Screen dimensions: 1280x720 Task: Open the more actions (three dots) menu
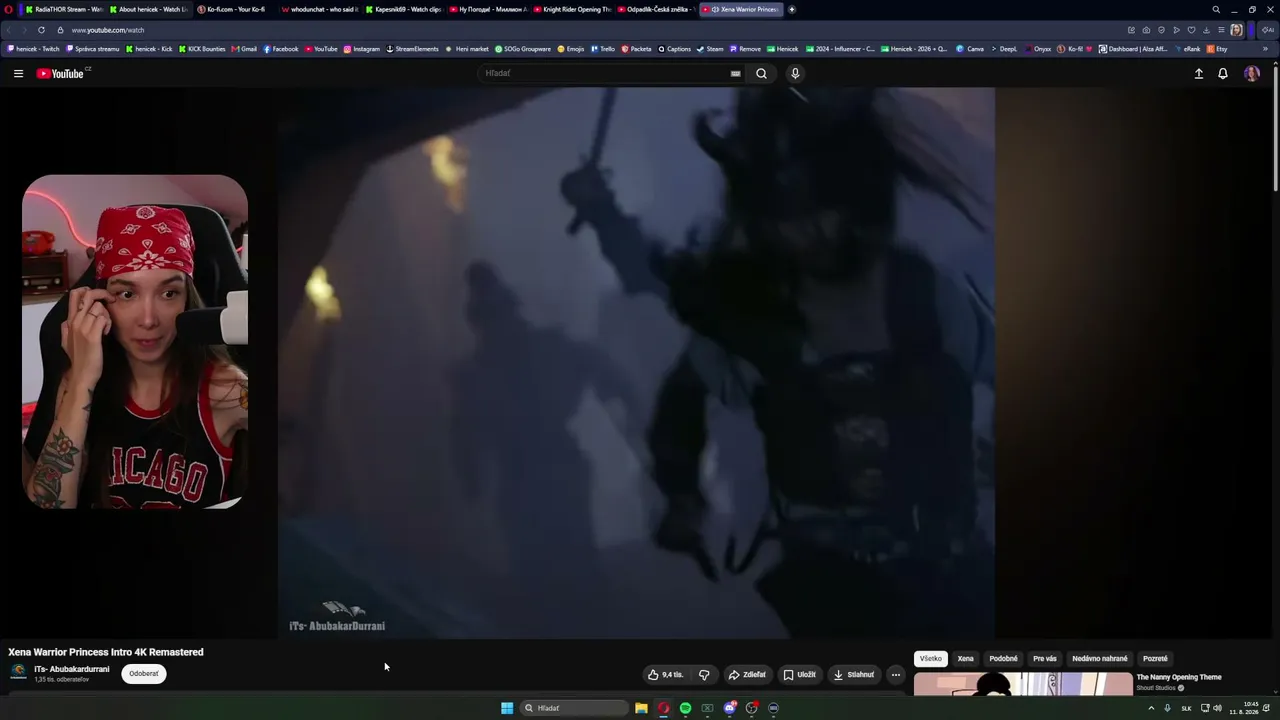pyautogui.click(x=895, y=675)
